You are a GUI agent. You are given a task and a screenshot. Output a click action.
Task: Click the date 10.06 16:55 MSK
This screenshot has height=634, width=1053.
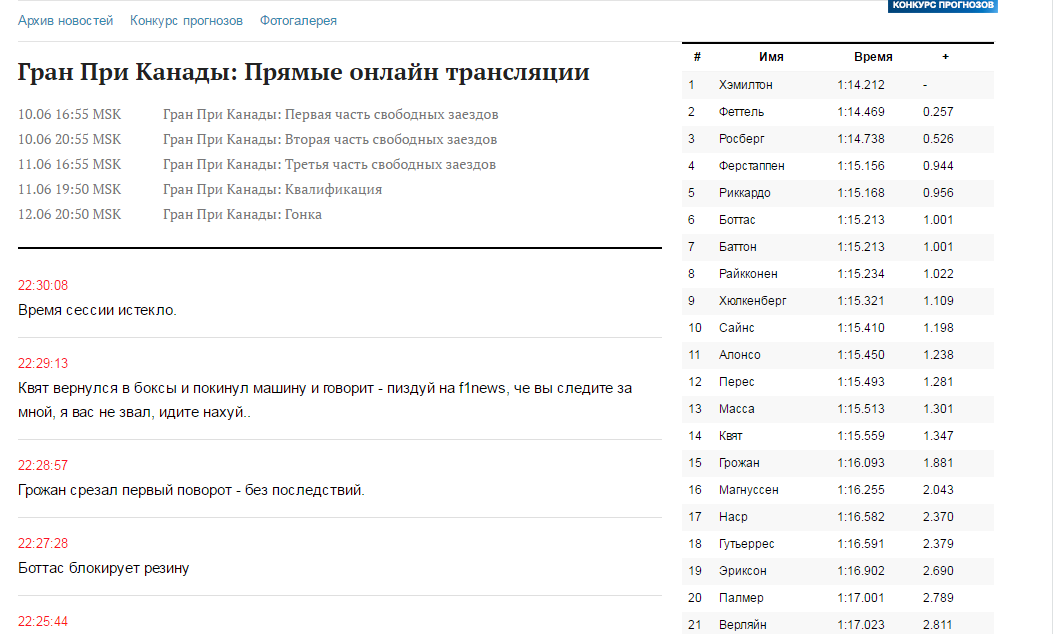tap(69, 115)
